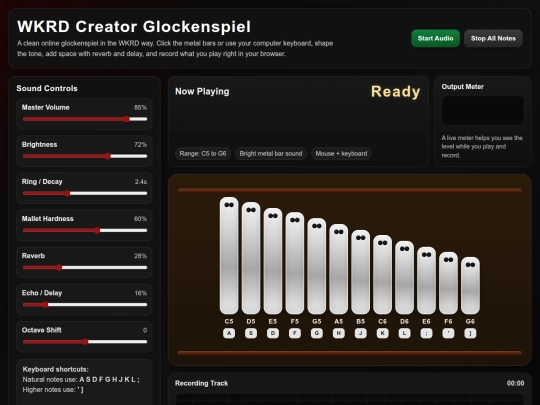Image resolution: width=540 pixels, height=405 pixels.
Task: Click the 2.4s Ring / Decay value
Action: (x=141, y=182)
